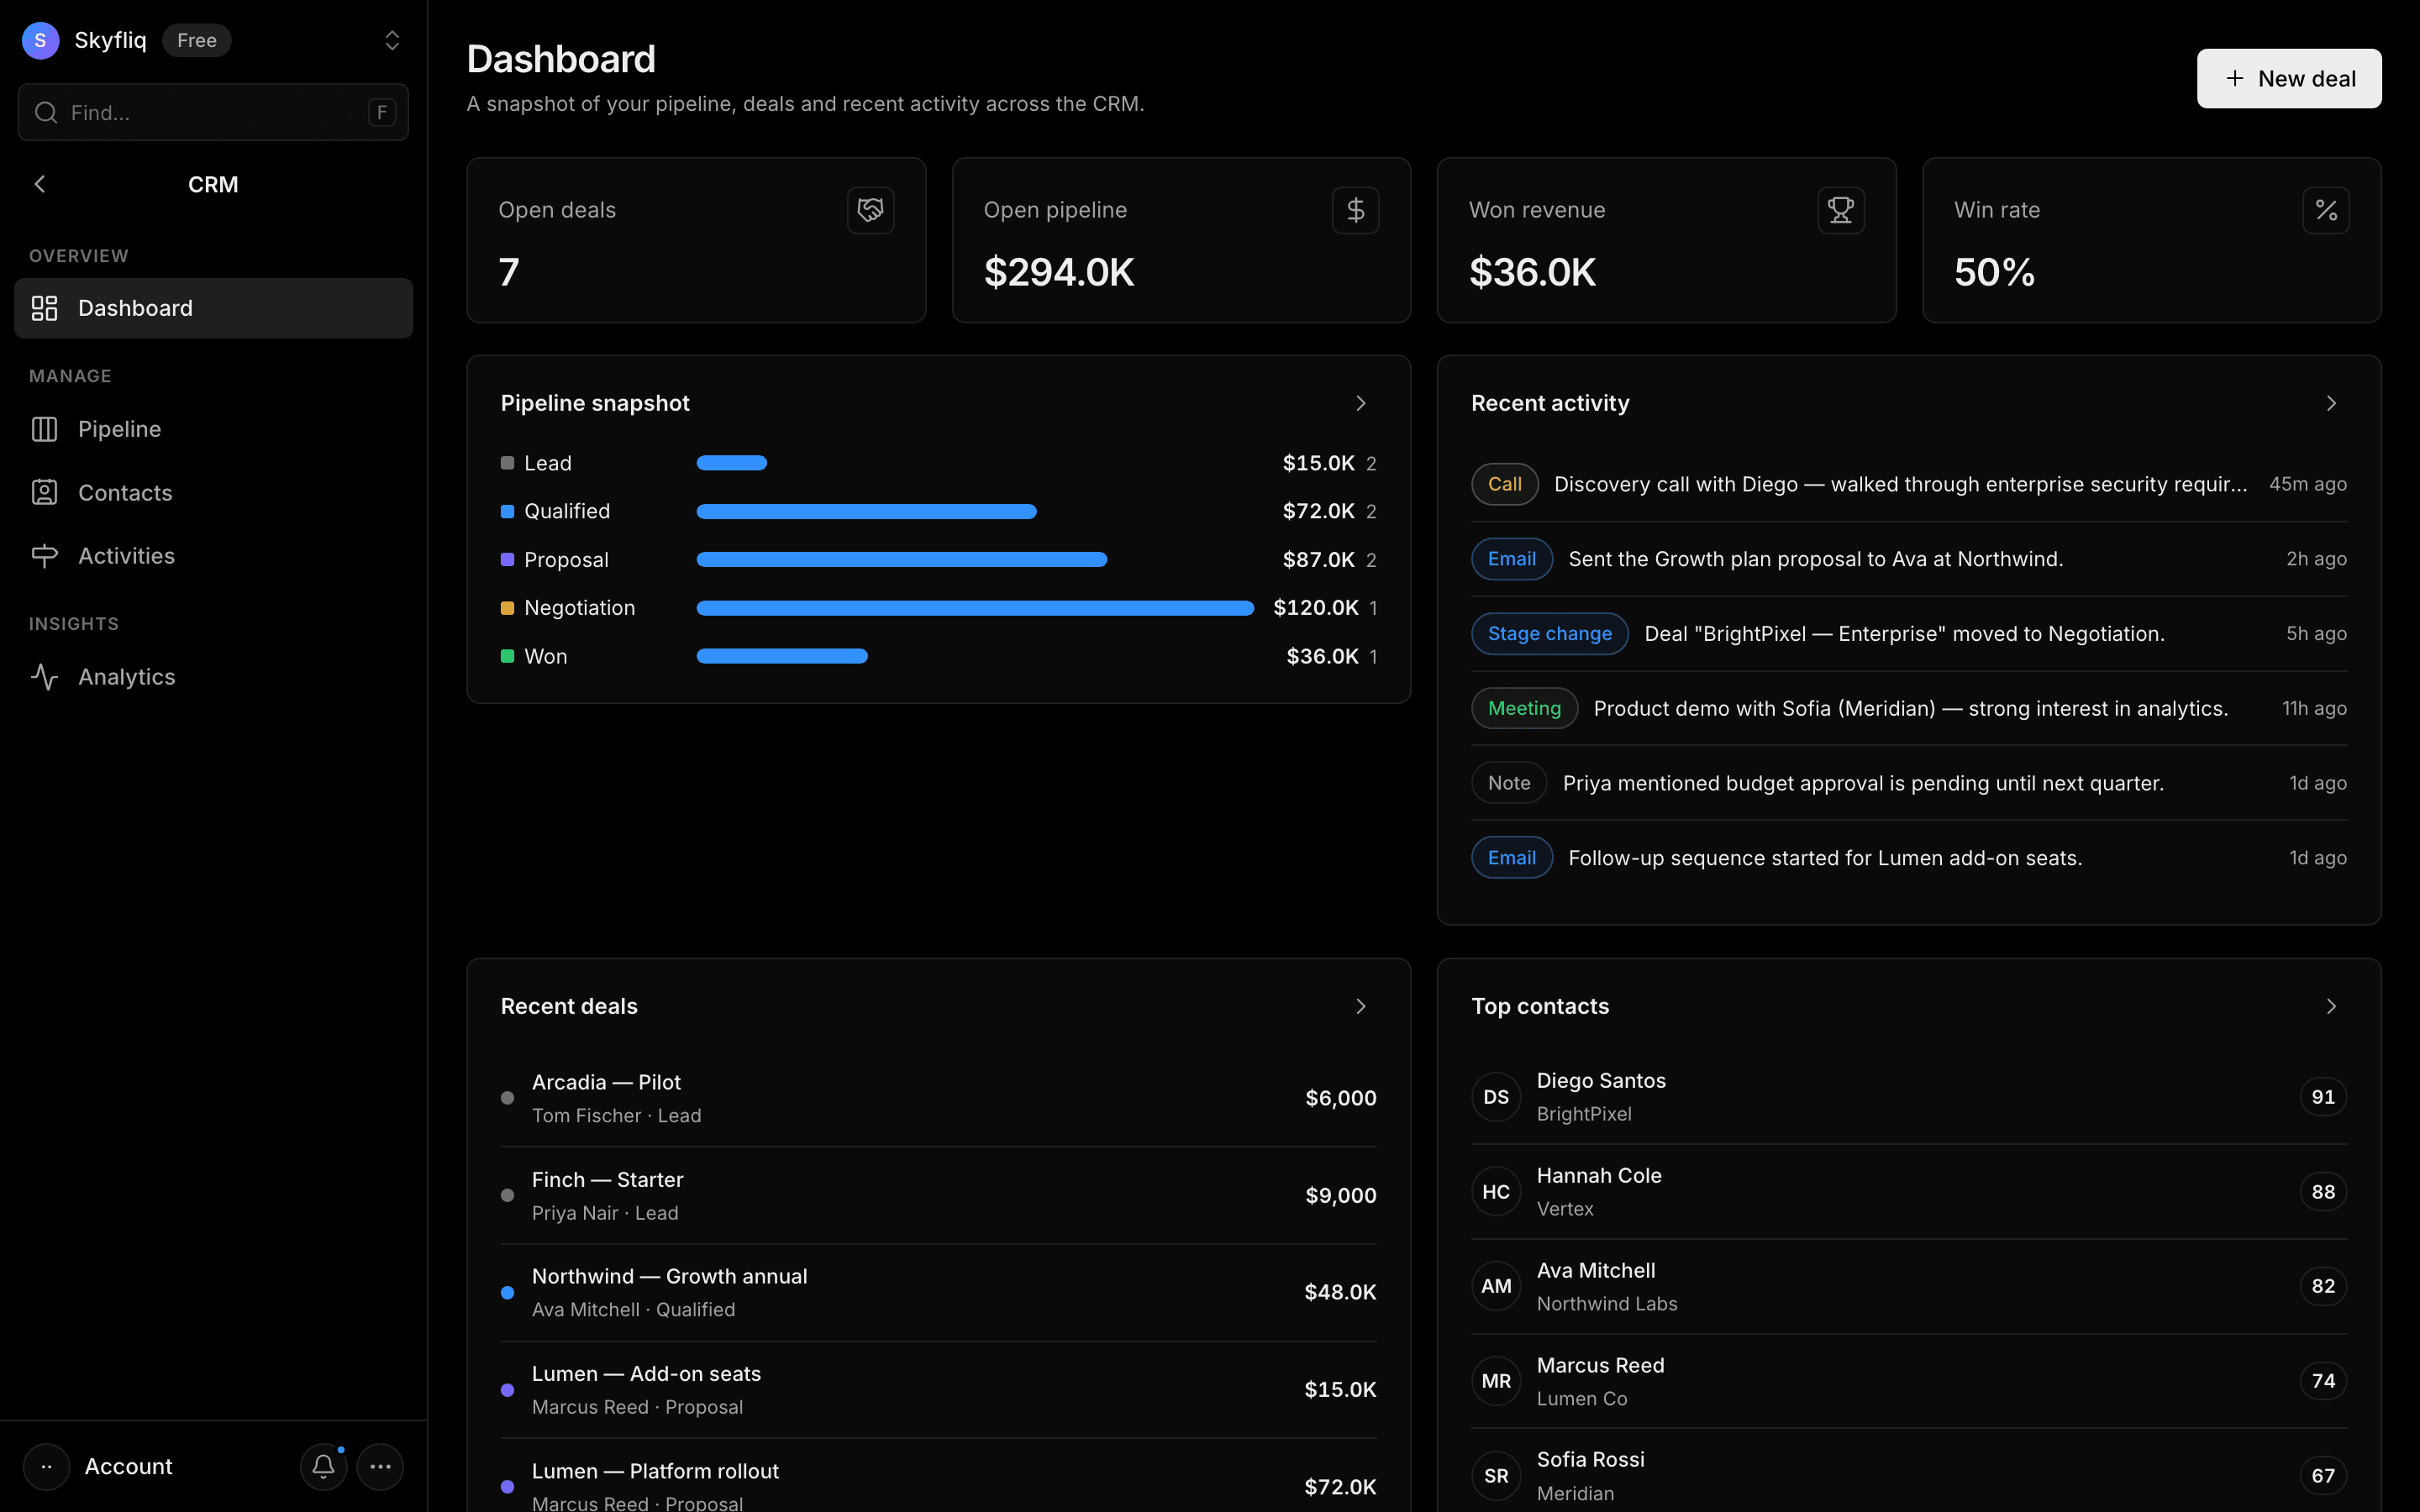Open Analytics insights

(x=213, y=677)
